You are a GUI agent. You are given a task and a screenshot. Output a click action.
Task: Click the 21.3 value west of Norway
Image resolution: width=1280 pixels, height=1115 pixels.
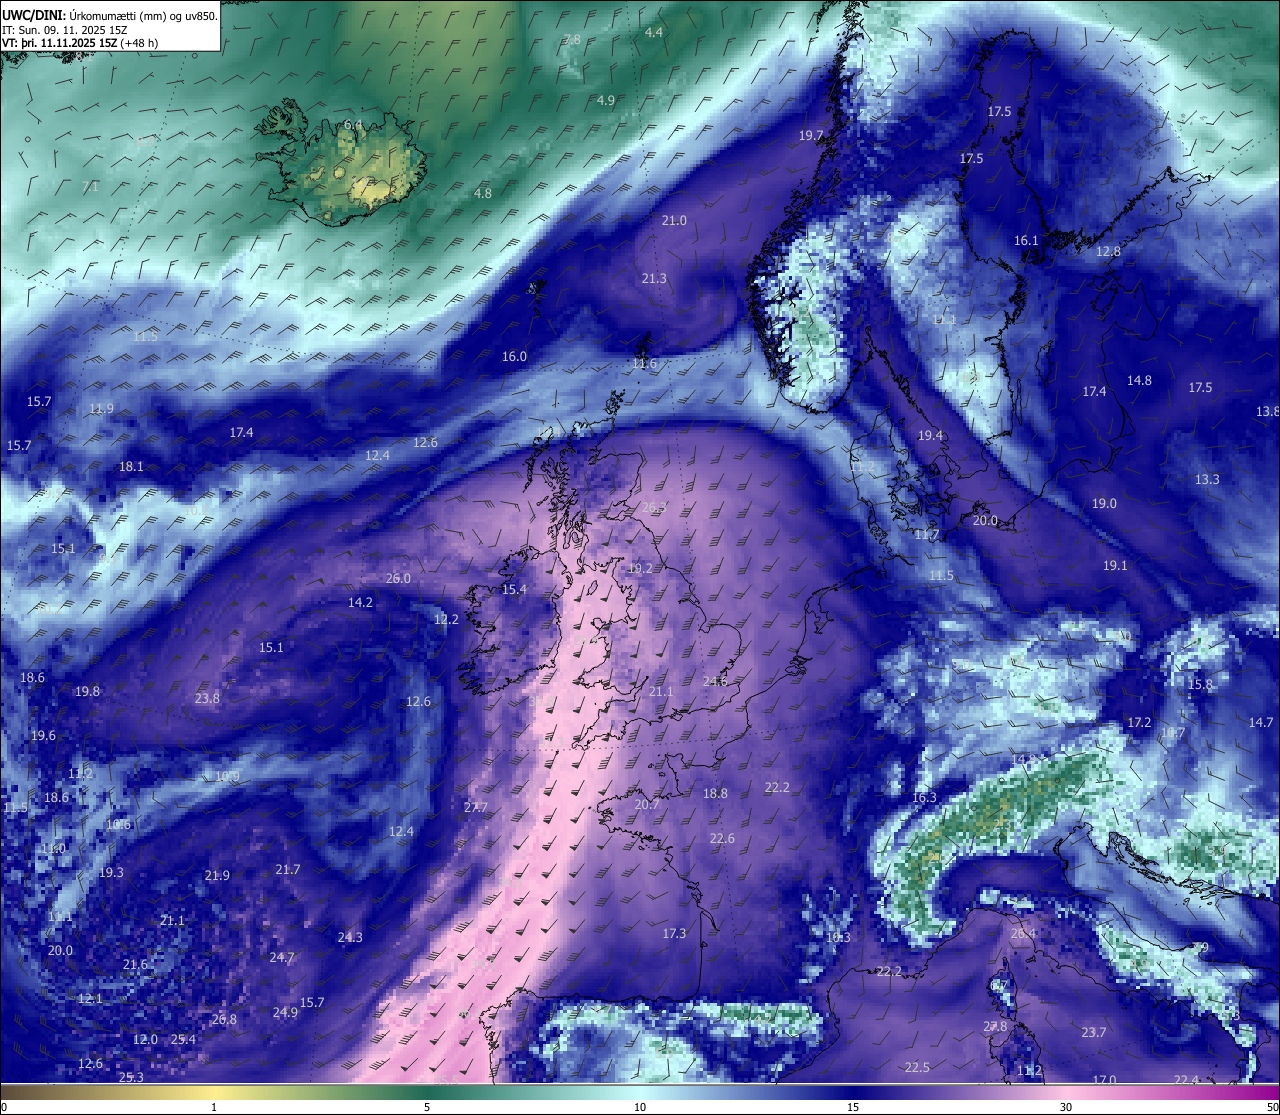coord(654,279)
